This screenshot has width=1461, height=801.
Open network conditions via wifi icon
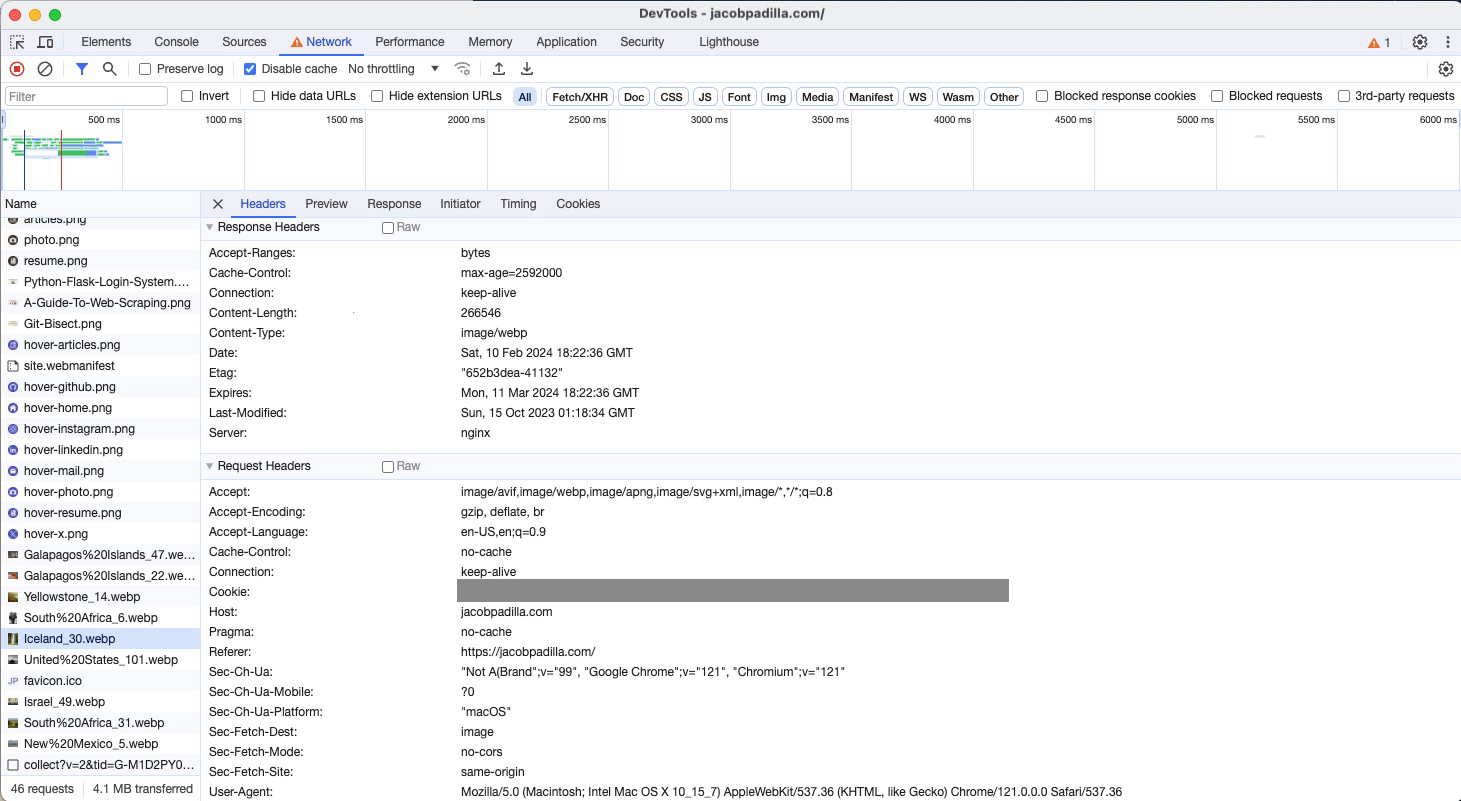point(462,69)
